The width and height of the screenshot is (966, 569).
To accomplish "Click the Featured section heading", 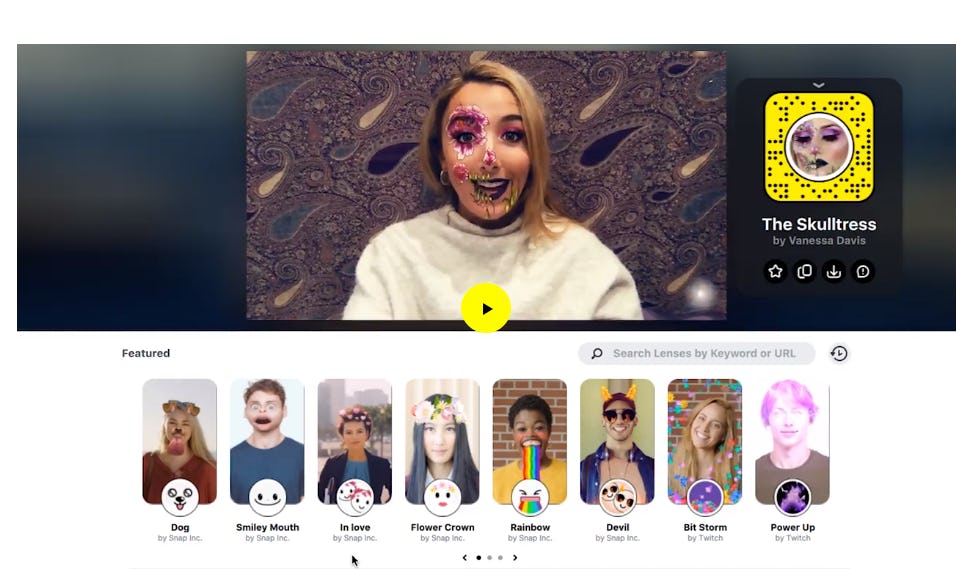I will pyautogui.click(x=145, y=353).
